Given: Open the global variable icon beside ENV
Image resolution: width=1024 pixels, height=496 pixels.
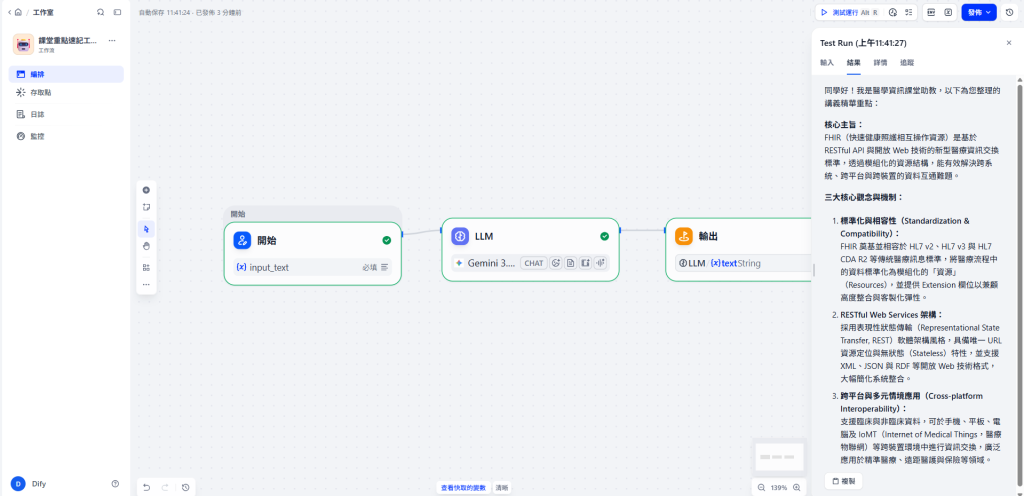Looking at the screenshot, I should (948, 12).
